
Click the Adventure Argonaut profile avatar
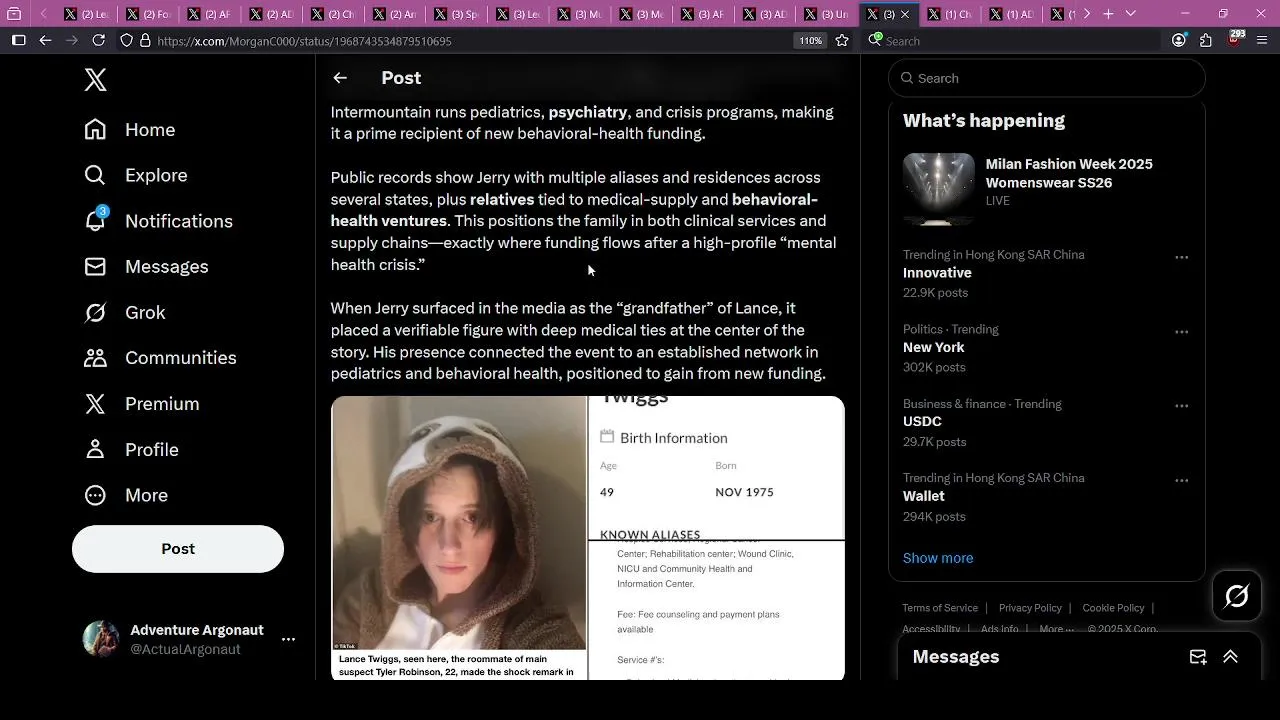(x=100, y=639)
